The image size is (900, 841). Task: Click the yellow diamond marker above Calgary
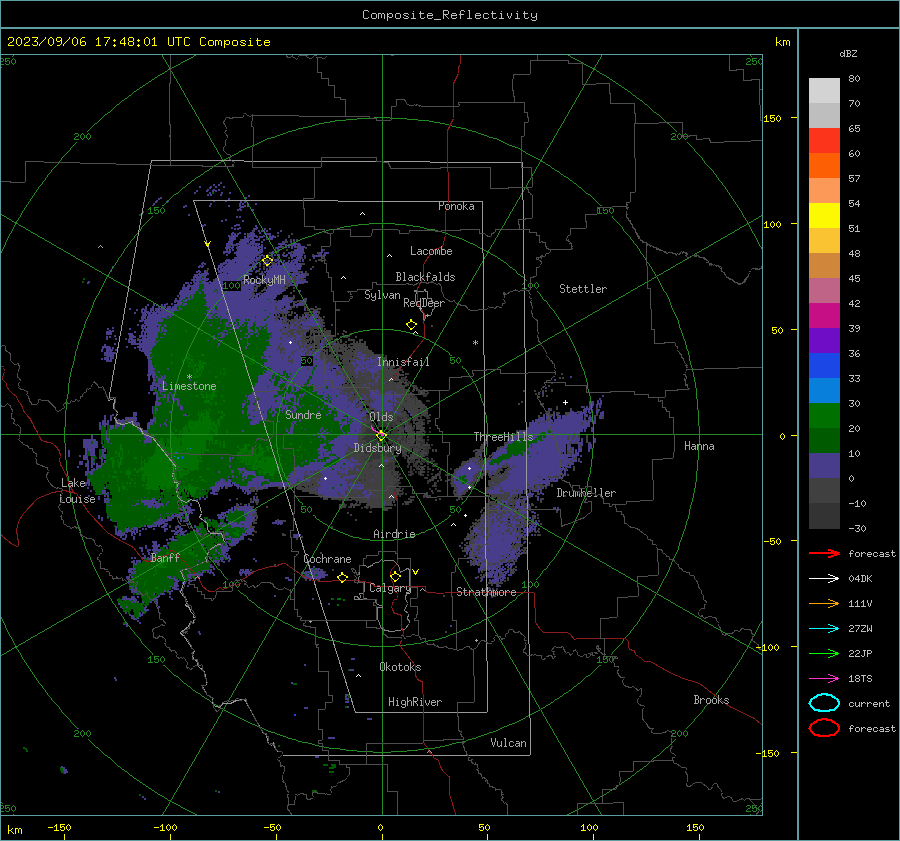(395, 576)
